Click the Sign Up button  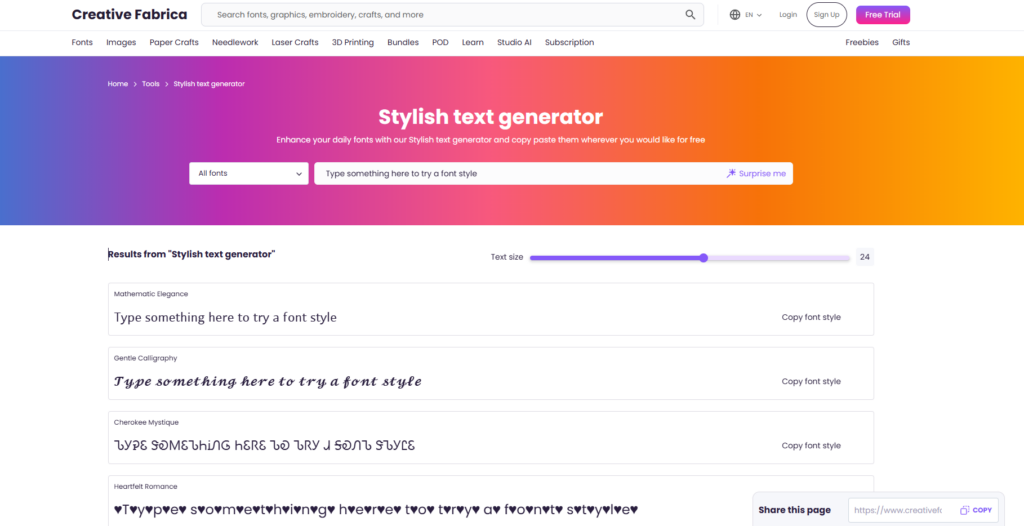tap(827, 14)
